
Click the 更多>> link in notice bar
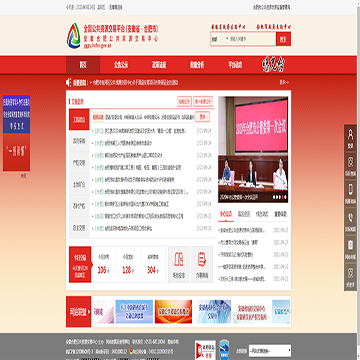coord(284,82)
